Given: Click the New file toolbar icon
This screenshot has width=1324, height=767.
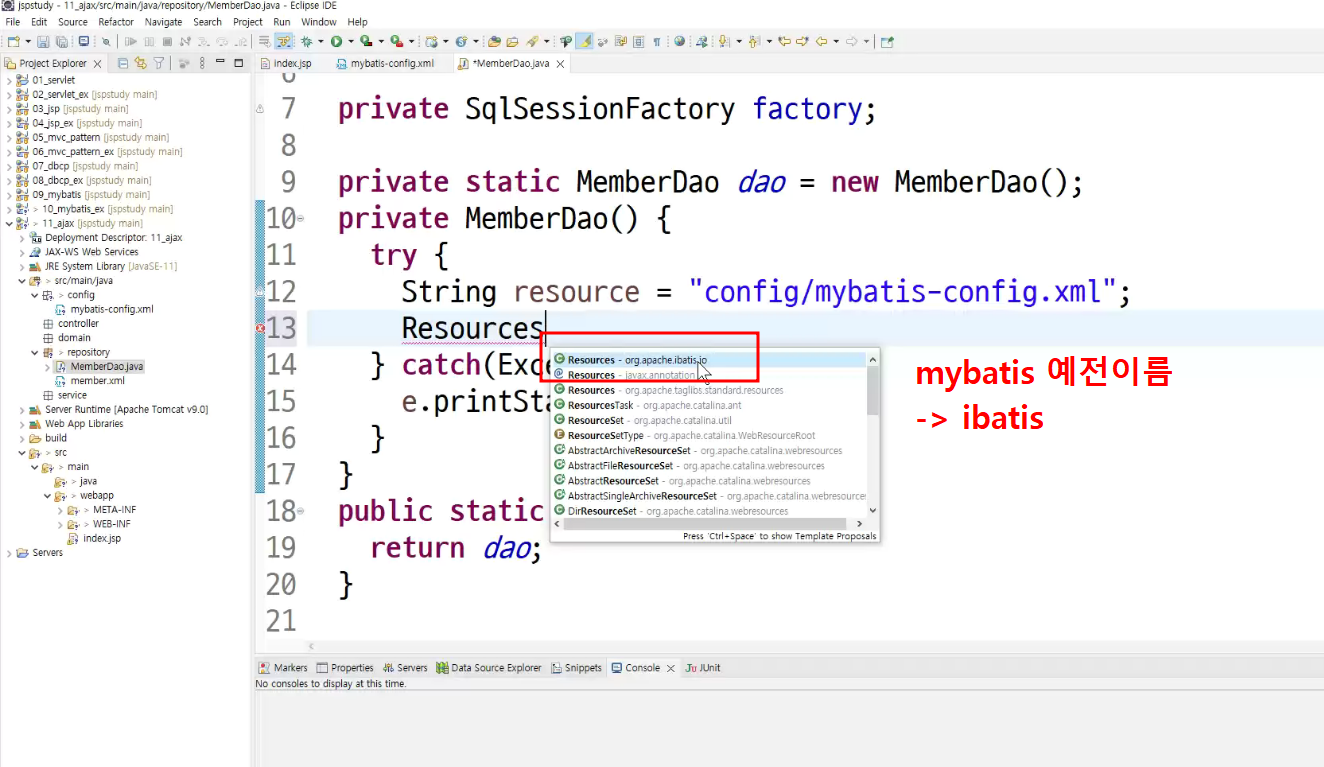Looking at the screenshot, I should pyautogui.click(x=13, y=41).
